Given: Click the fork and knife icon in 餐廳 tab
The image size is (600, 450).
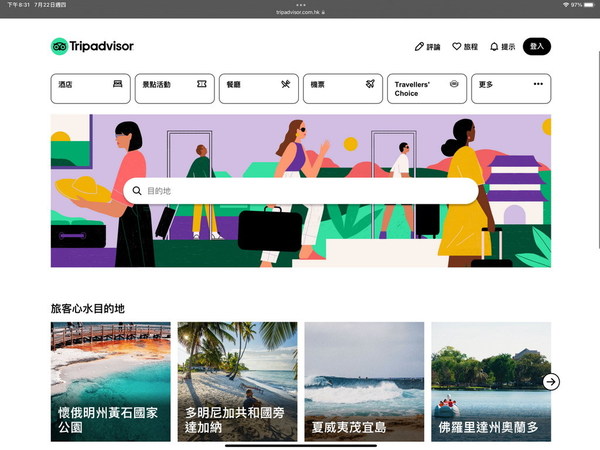Looking at the screenshot, I should coord(285,84).
